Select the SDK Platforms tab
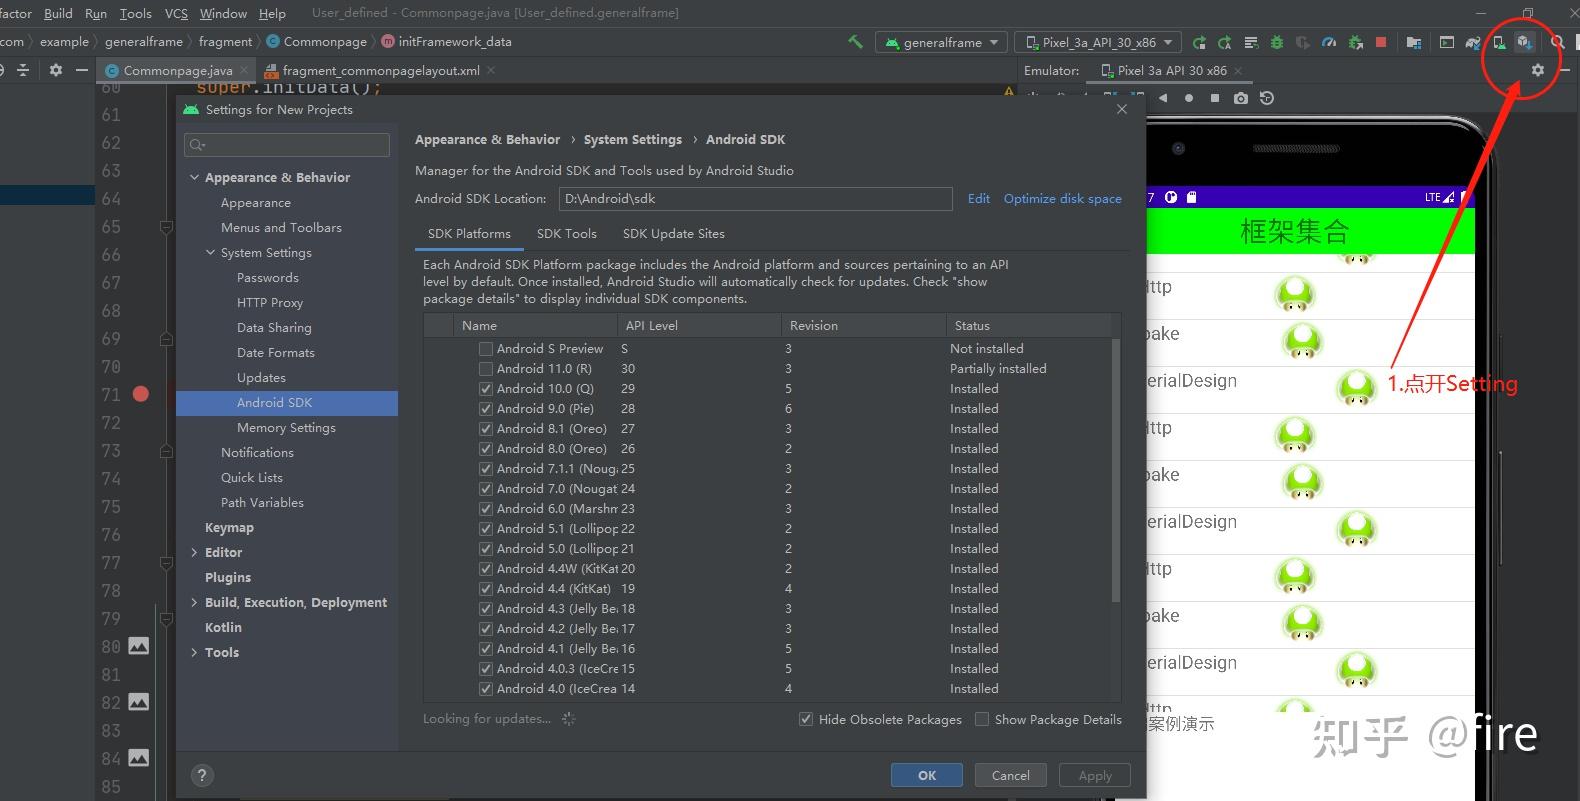Image resolution: width=1580 pixels, height=801 pixels. (x=469, y=233)
